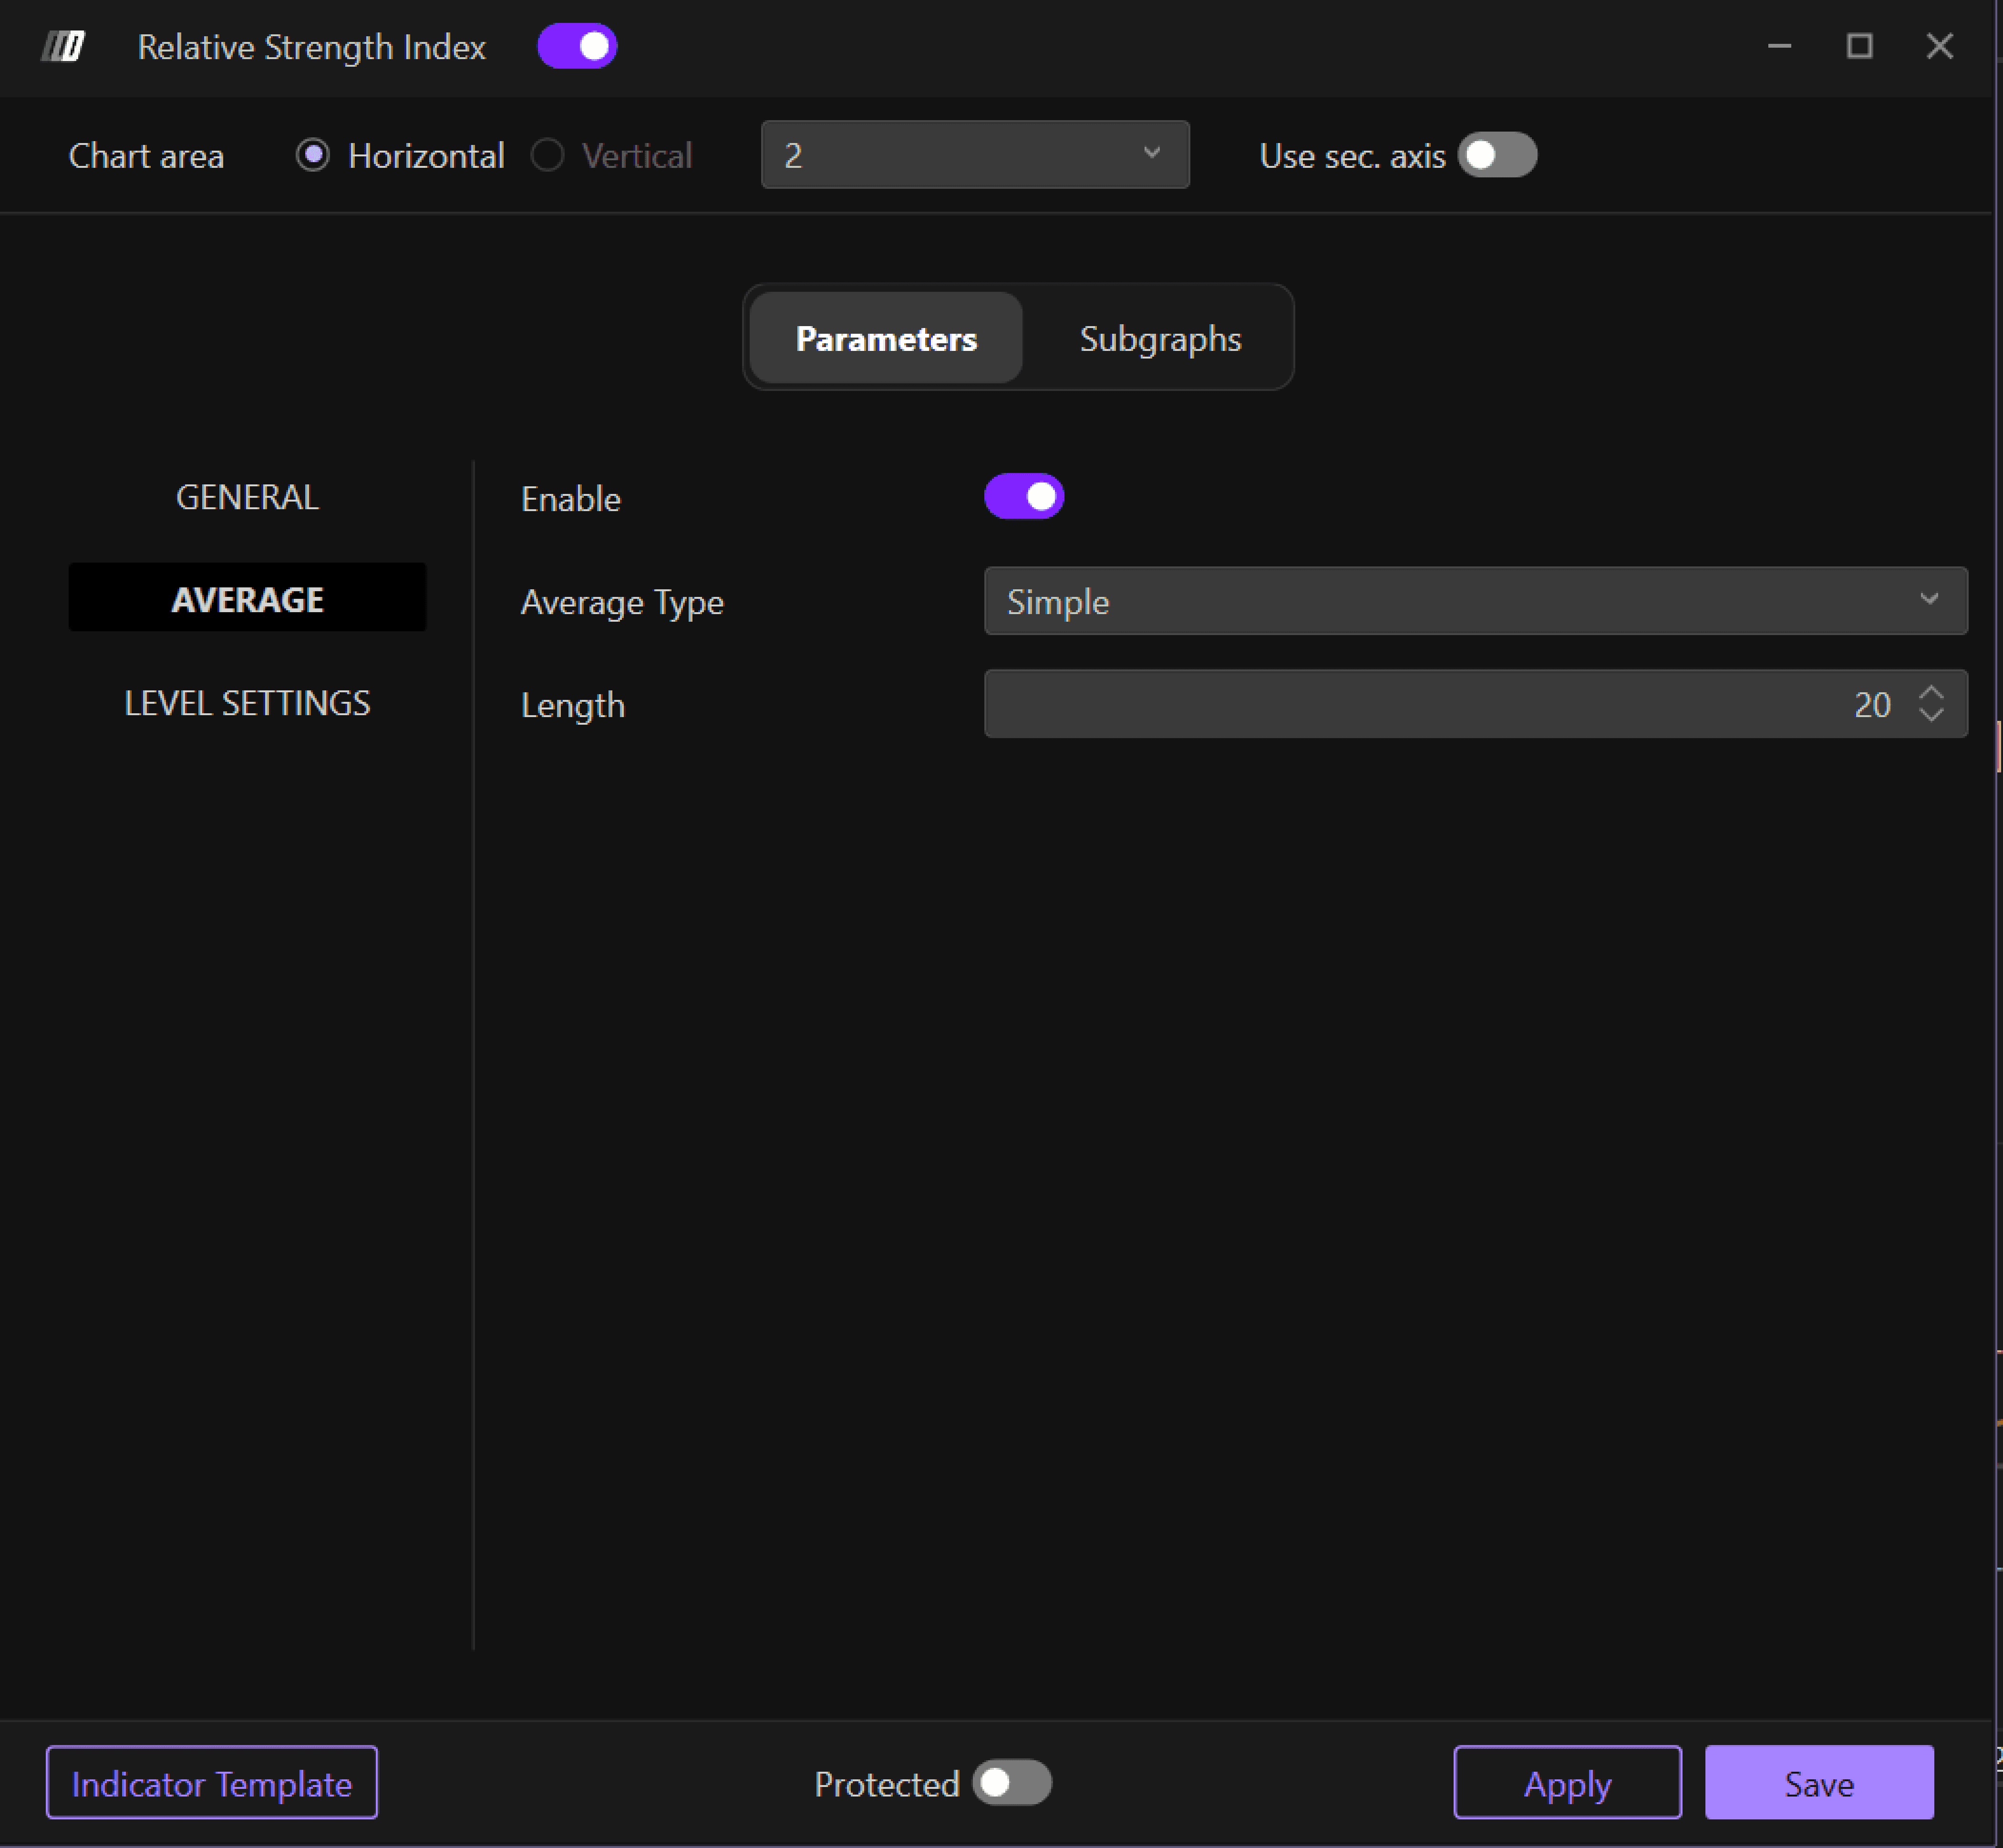Maximize the Relative Strength Index window

(1859, 46)
